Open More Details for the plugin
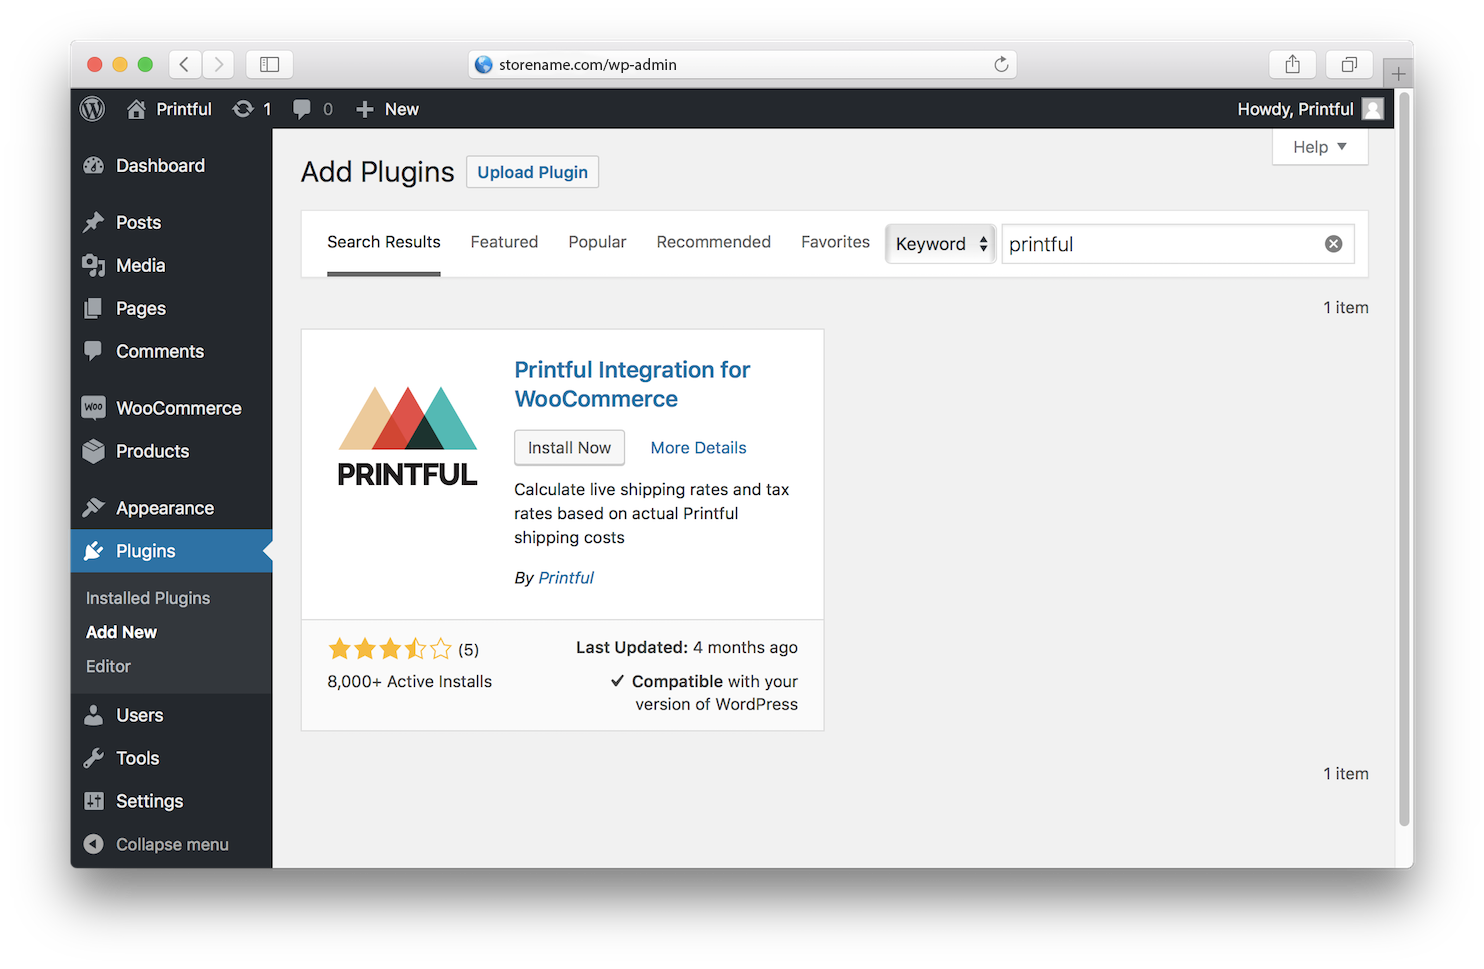 point(698,448)
